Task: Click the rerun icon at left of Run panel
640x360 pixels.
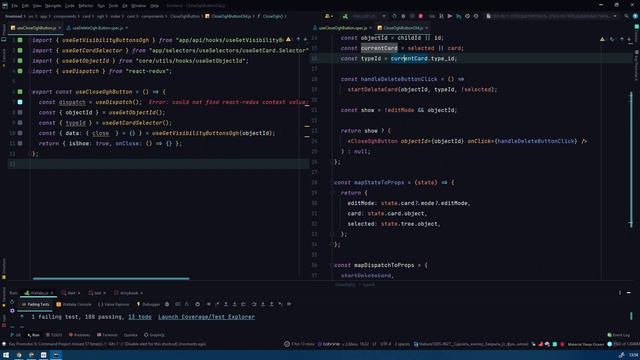Action: (x=12, y=302)
